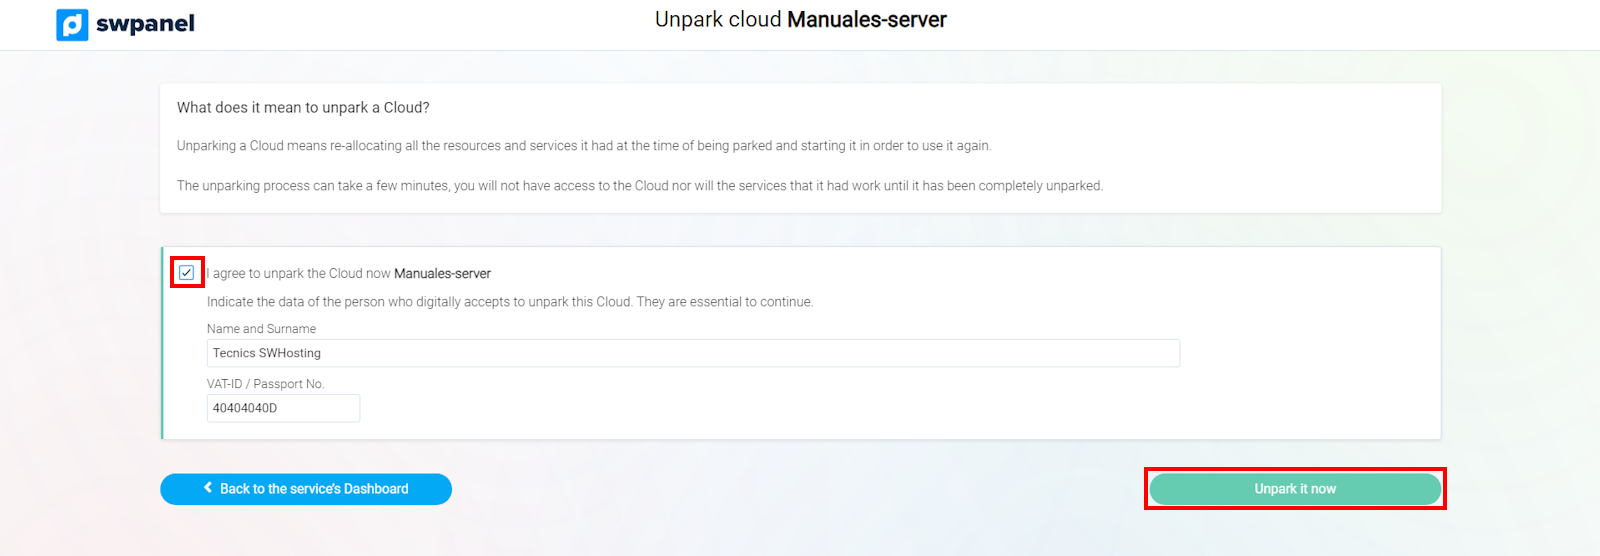Click the 'Unparking a Cloud means re-allocating' paragraph
The image size is (1600, 556).
click(583, 146)
